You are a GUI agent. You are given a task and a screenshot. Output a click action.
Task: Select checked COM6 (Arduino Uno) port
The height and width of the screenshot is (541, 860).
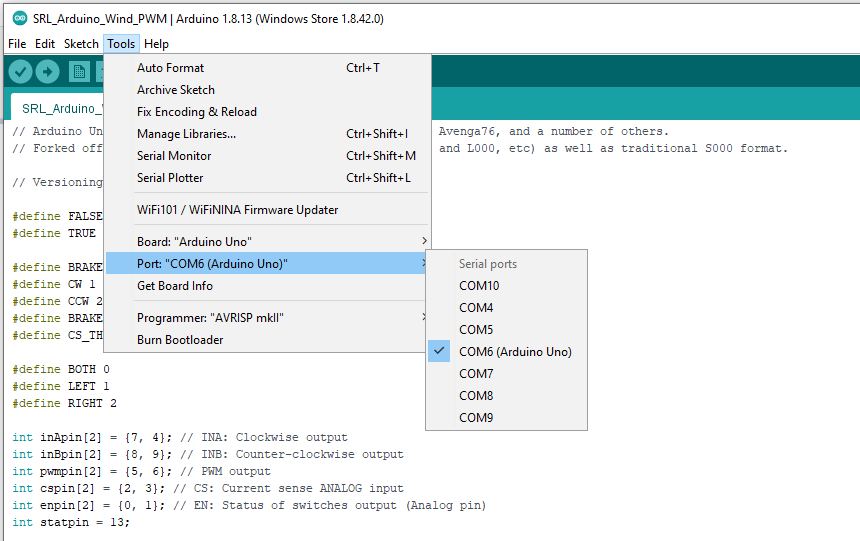click(x=506, y=352)
